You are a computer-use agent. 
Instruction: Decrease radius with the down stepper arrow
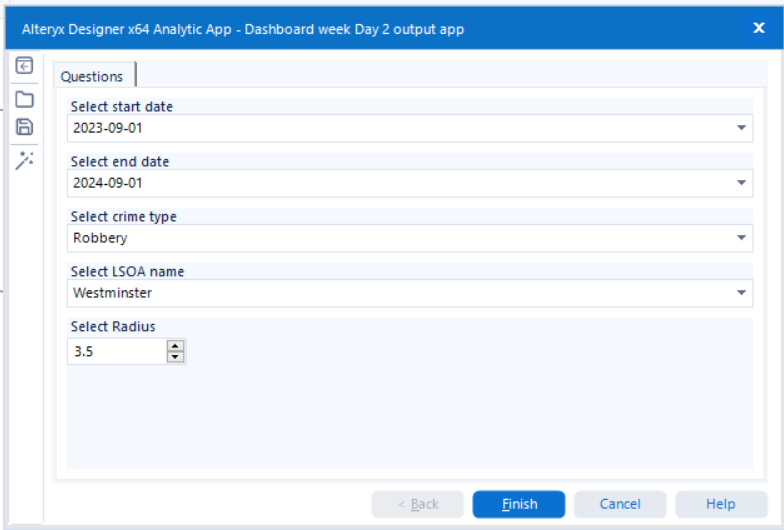click(x=175, y=356)
